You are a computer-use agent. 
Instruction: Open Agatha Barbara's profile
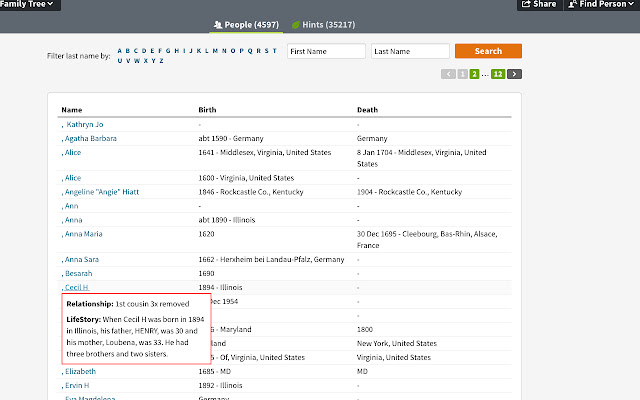coord(91,138)
